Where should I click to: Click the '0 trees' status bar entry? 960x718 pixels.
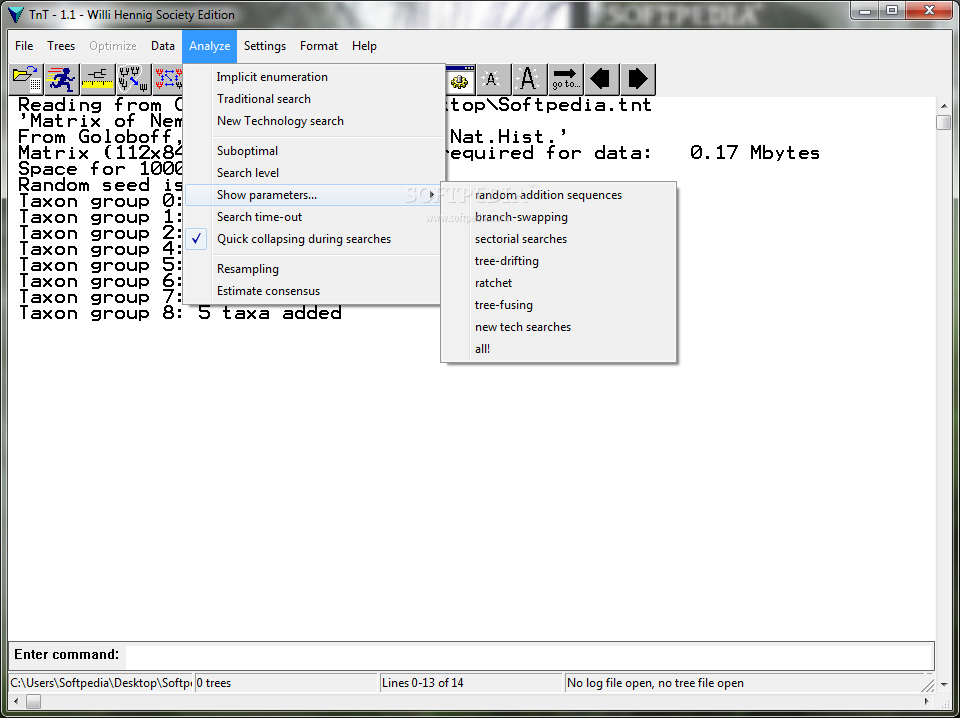287,683
